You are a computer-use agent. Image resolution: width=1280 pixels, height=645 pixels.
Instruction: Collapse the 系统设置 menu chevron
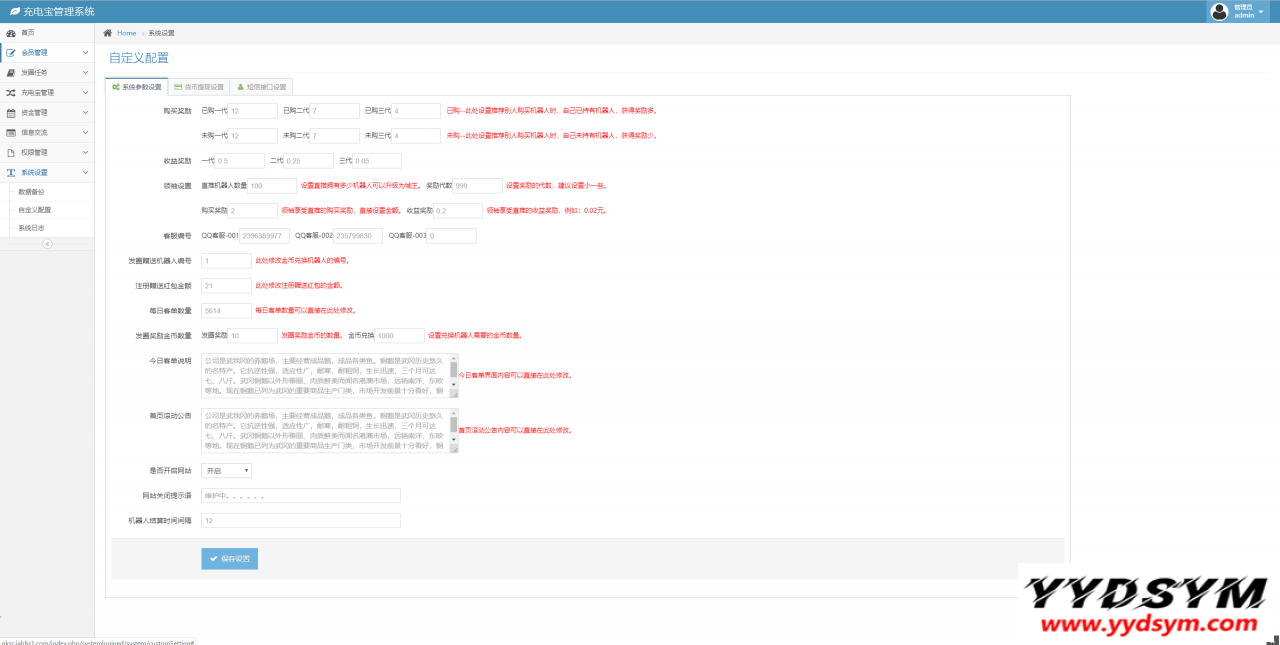click(x=85, y=172)
